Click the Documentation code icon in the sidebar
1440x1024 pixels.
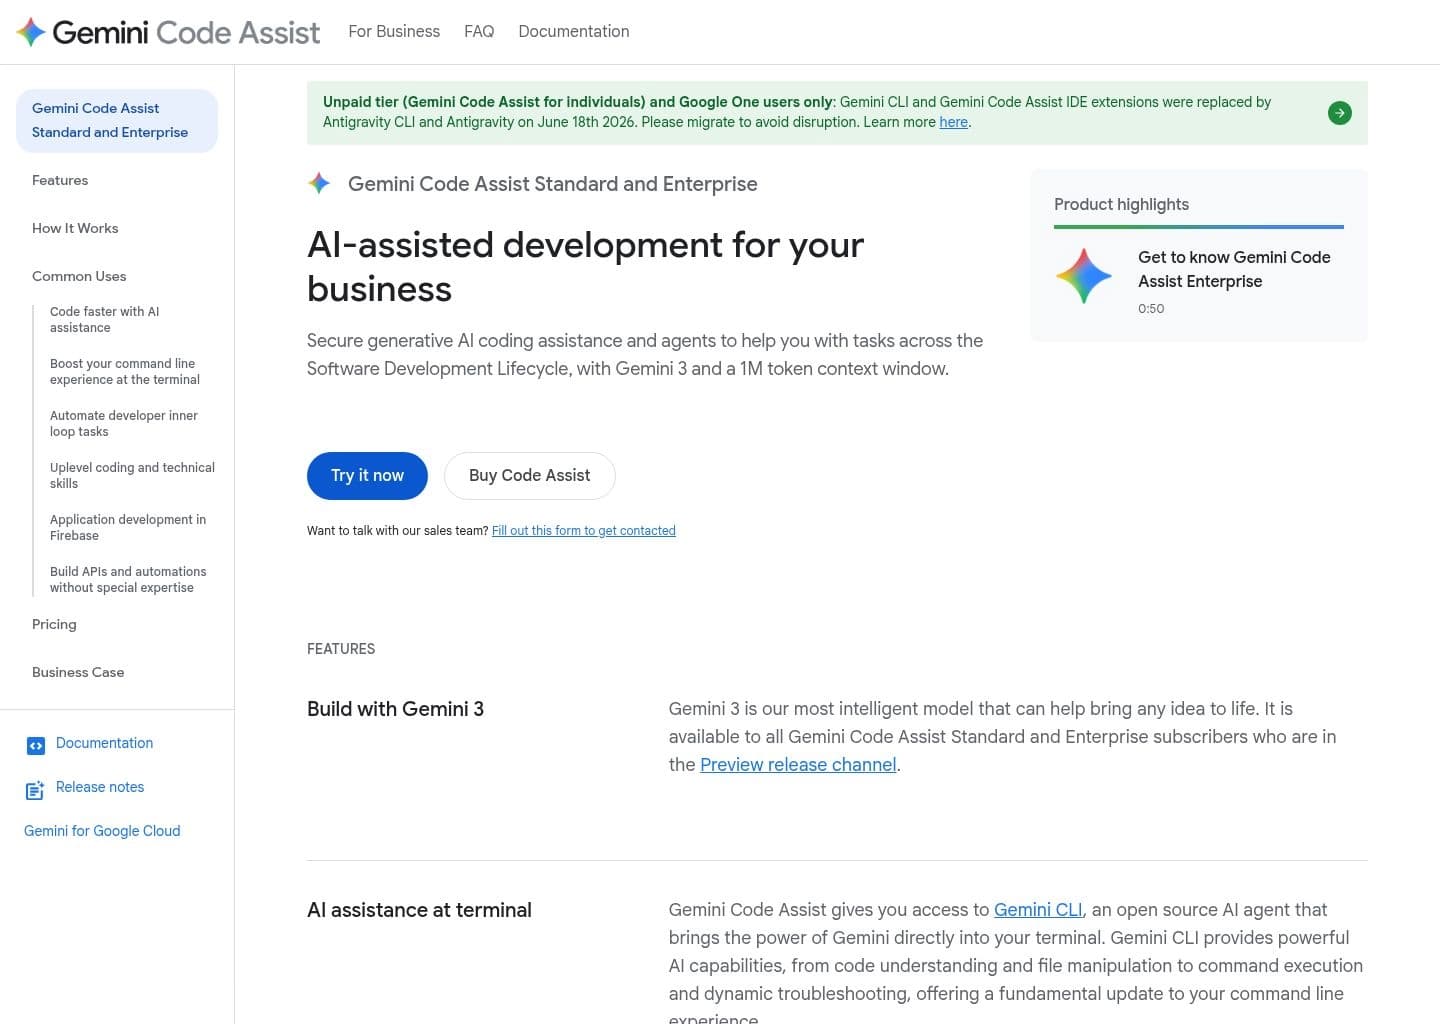point(36,745)
